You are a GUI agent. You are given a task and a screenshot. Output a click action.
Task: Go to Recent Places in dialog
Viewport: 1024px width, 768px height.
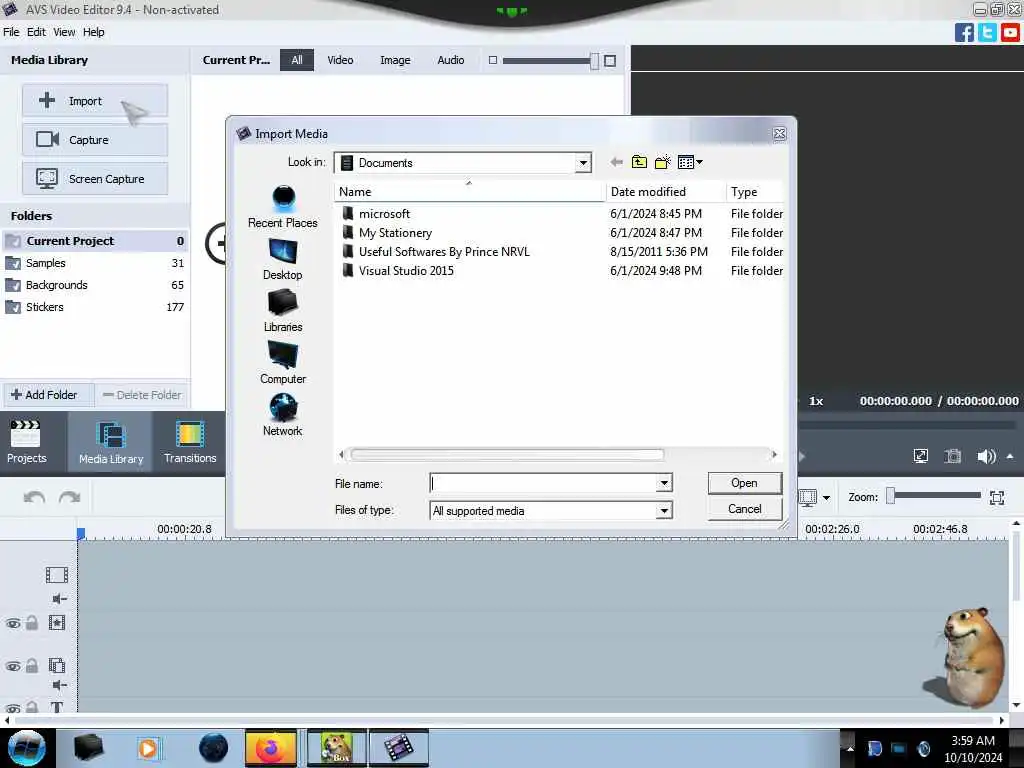click(283, 207)
